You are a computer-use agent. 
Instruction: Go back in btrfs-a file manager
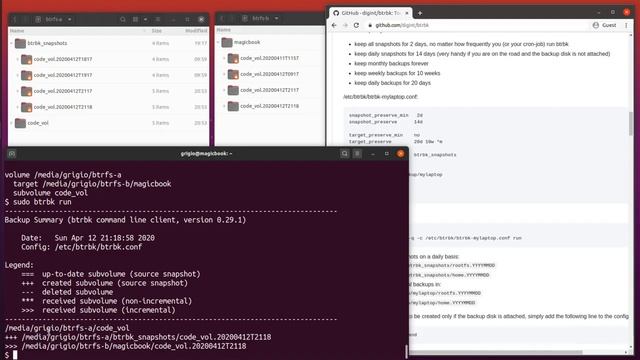coord(15,19)
